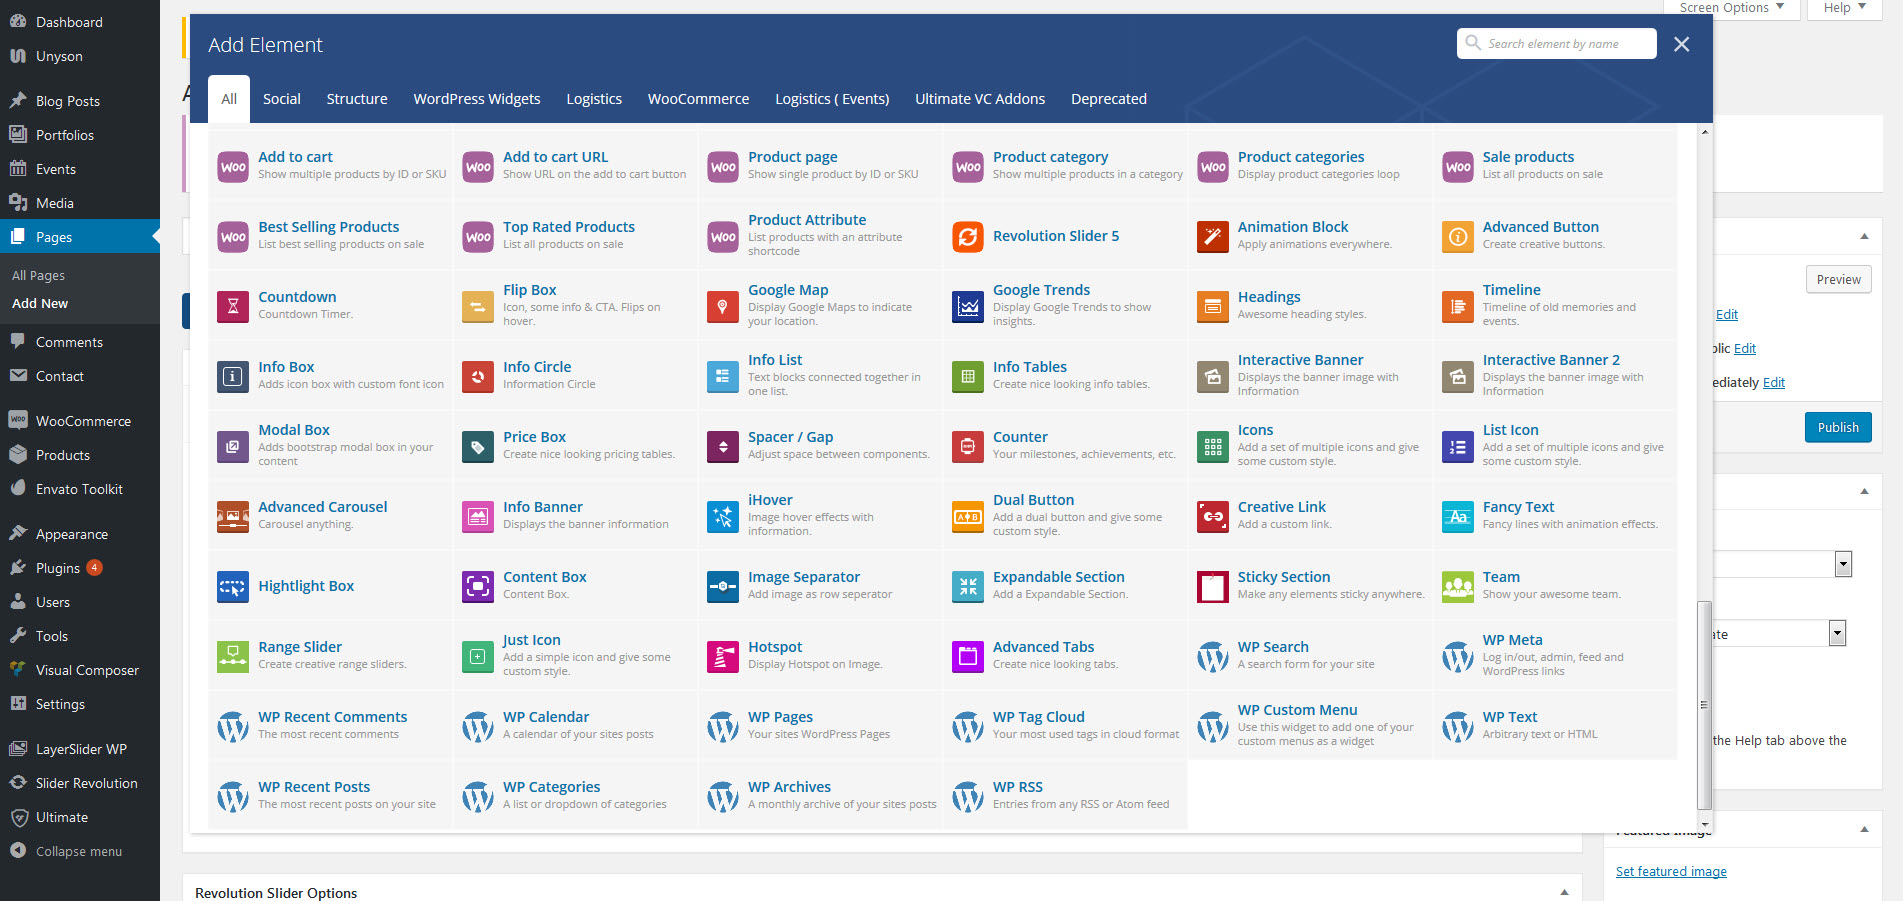Viewport: 1903px width, 901px height.
Task: Toggle the Revolution Slider Options panel
Action: 1564,892
